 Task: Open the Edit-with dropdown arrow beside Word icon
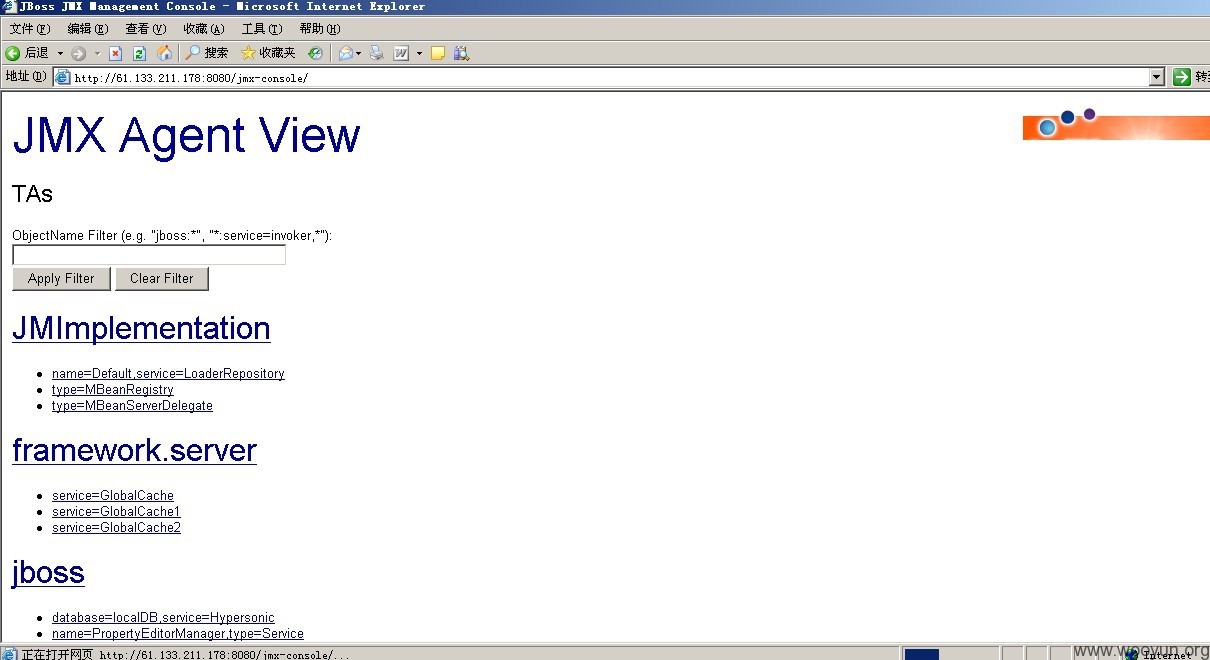tap(419, 53)
